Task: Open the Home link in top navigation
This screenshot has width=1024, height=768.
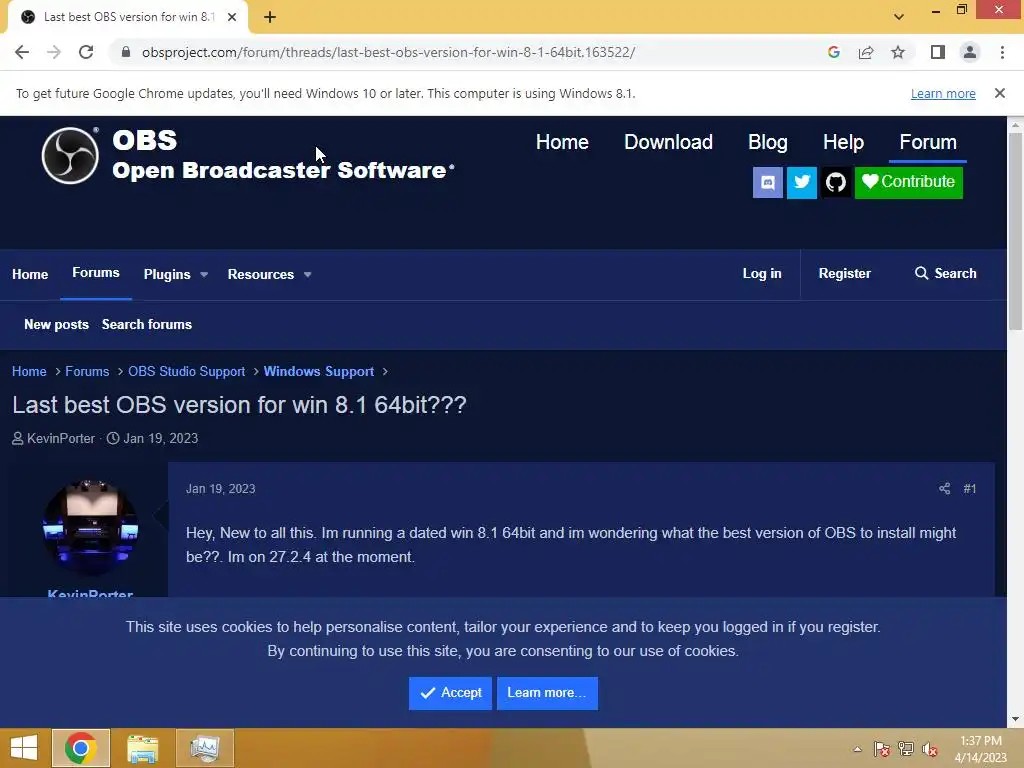Action: pyautogui.click(x=562, y=142)
